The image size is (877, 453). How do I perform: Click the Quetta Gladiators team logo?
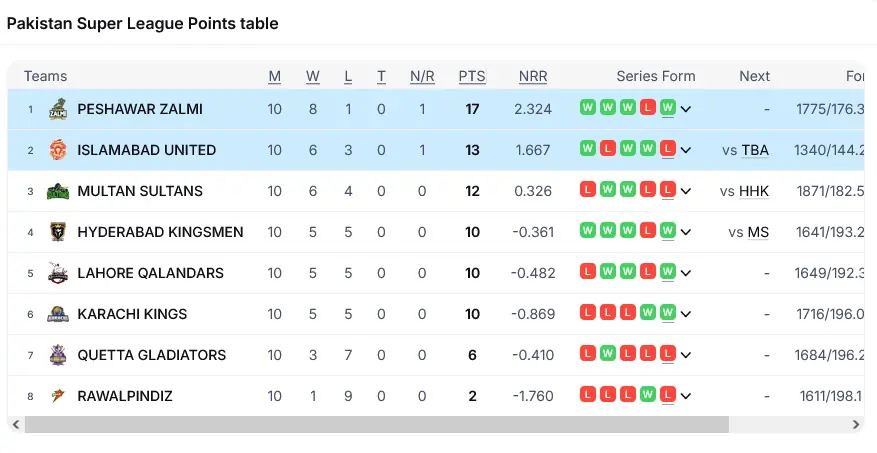coord(57,355)
